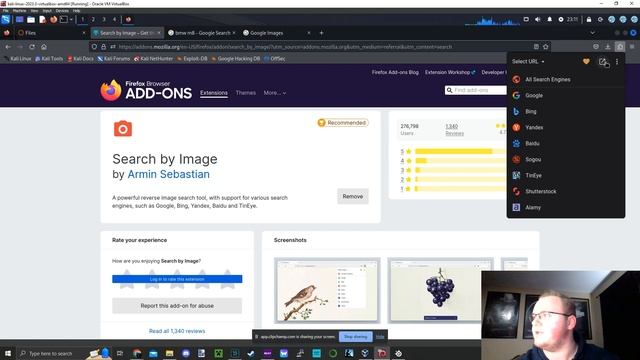Open VirtualBox Machine menu

(x=19, y=11)
